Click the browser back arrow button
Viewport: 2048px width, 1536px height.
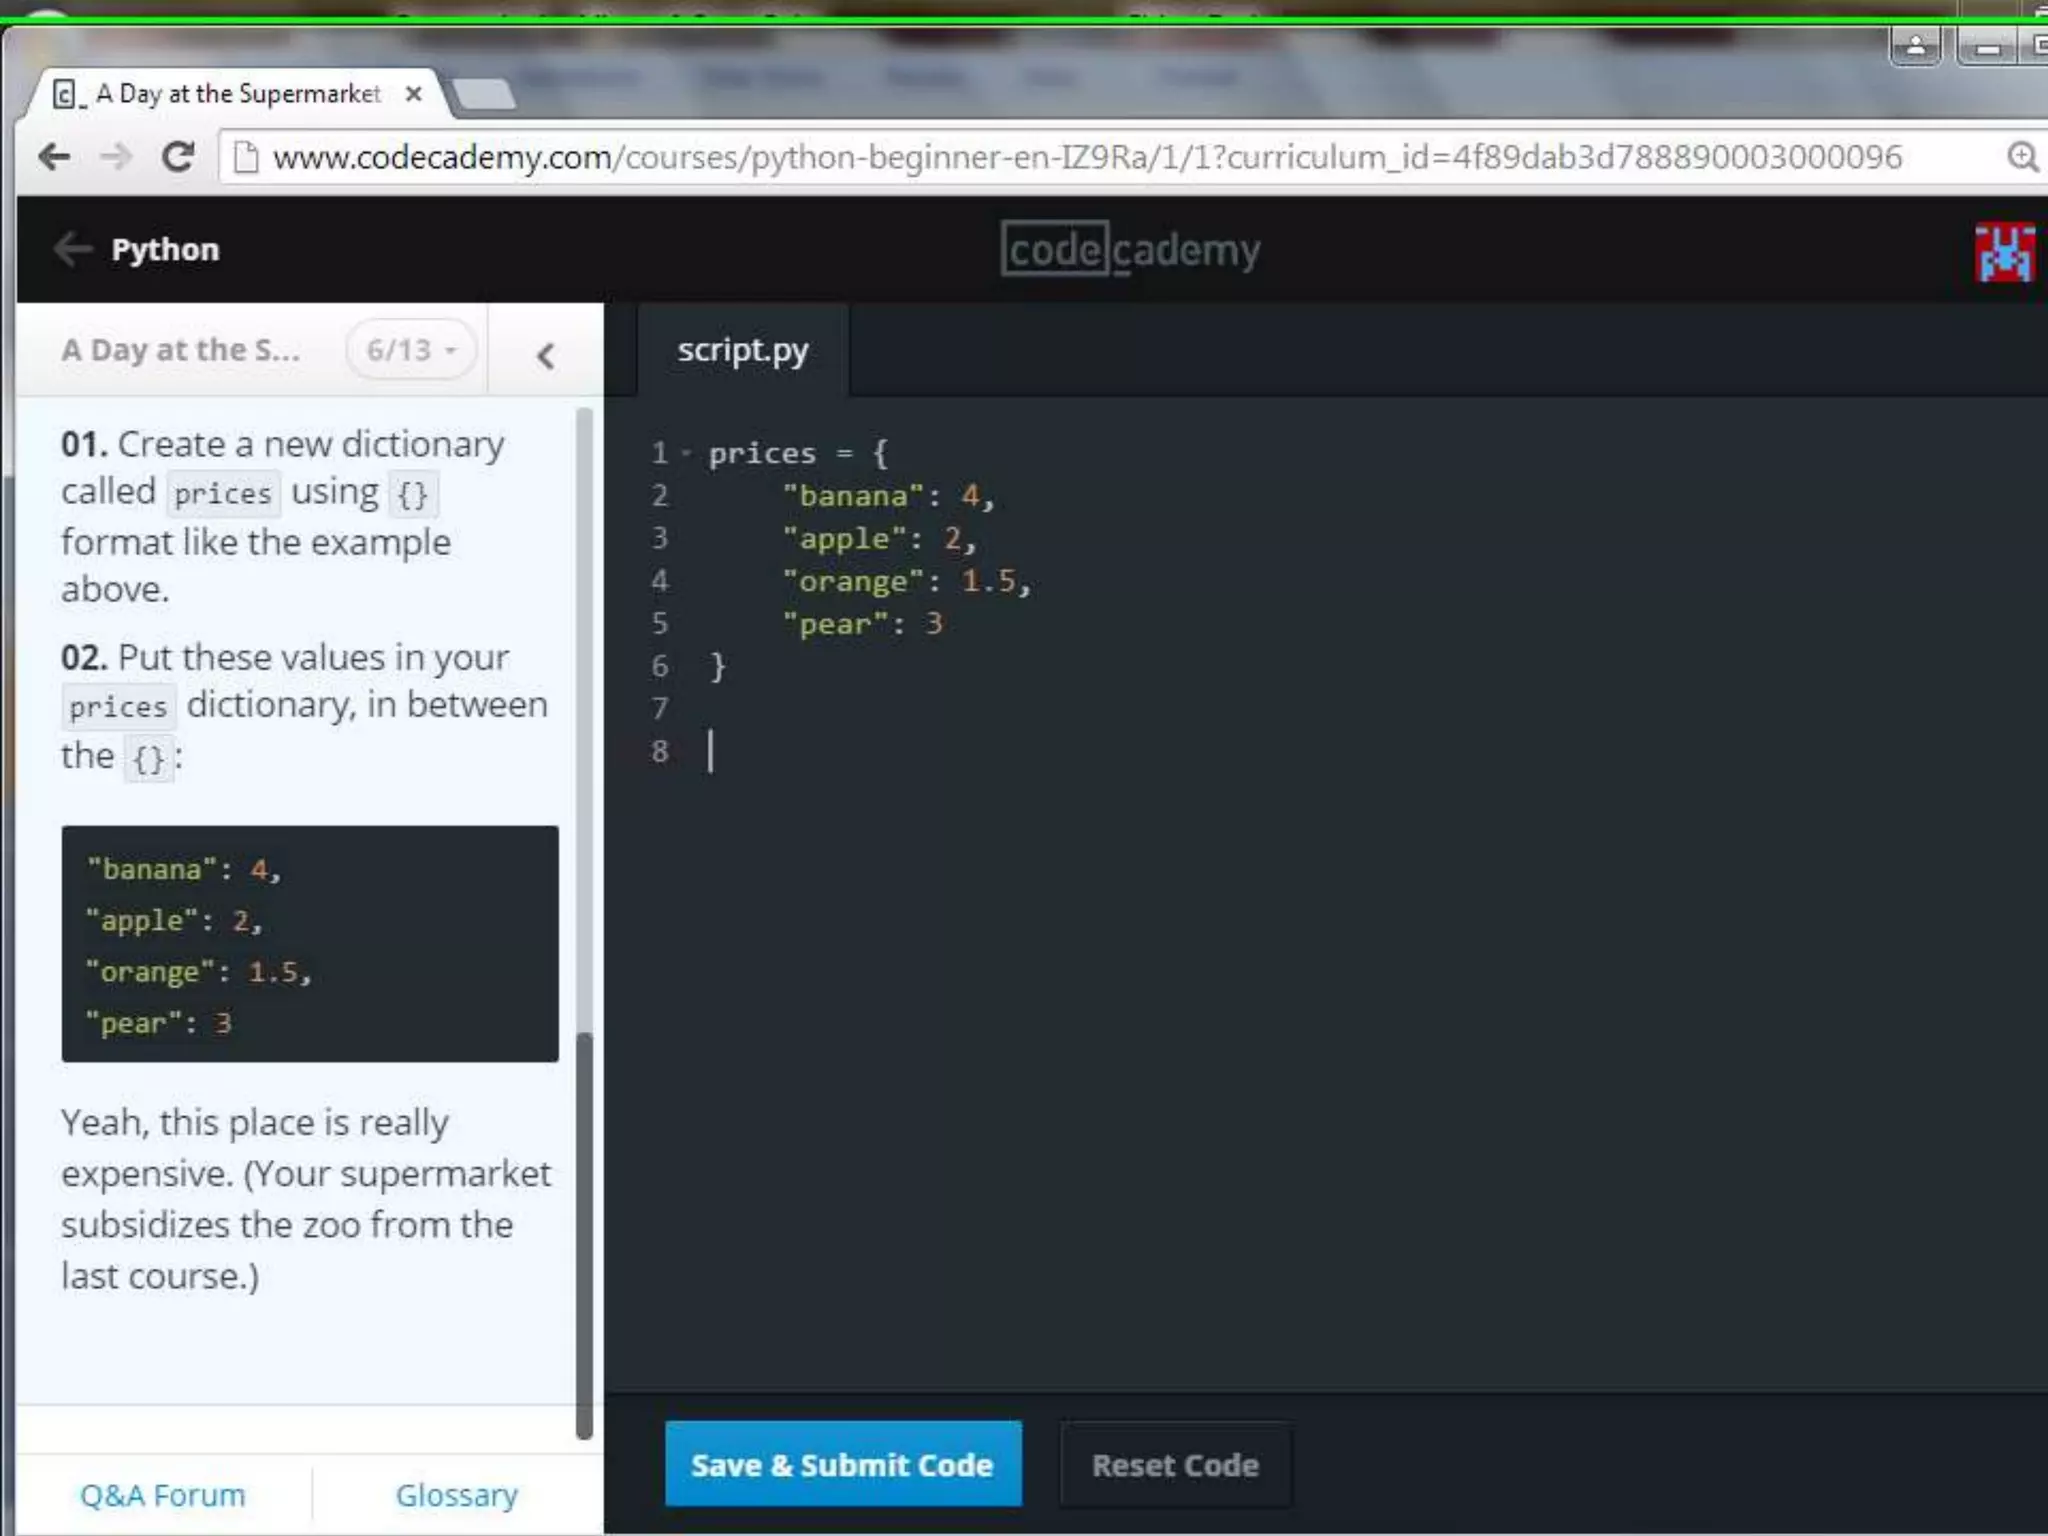[x=54, y=157]
